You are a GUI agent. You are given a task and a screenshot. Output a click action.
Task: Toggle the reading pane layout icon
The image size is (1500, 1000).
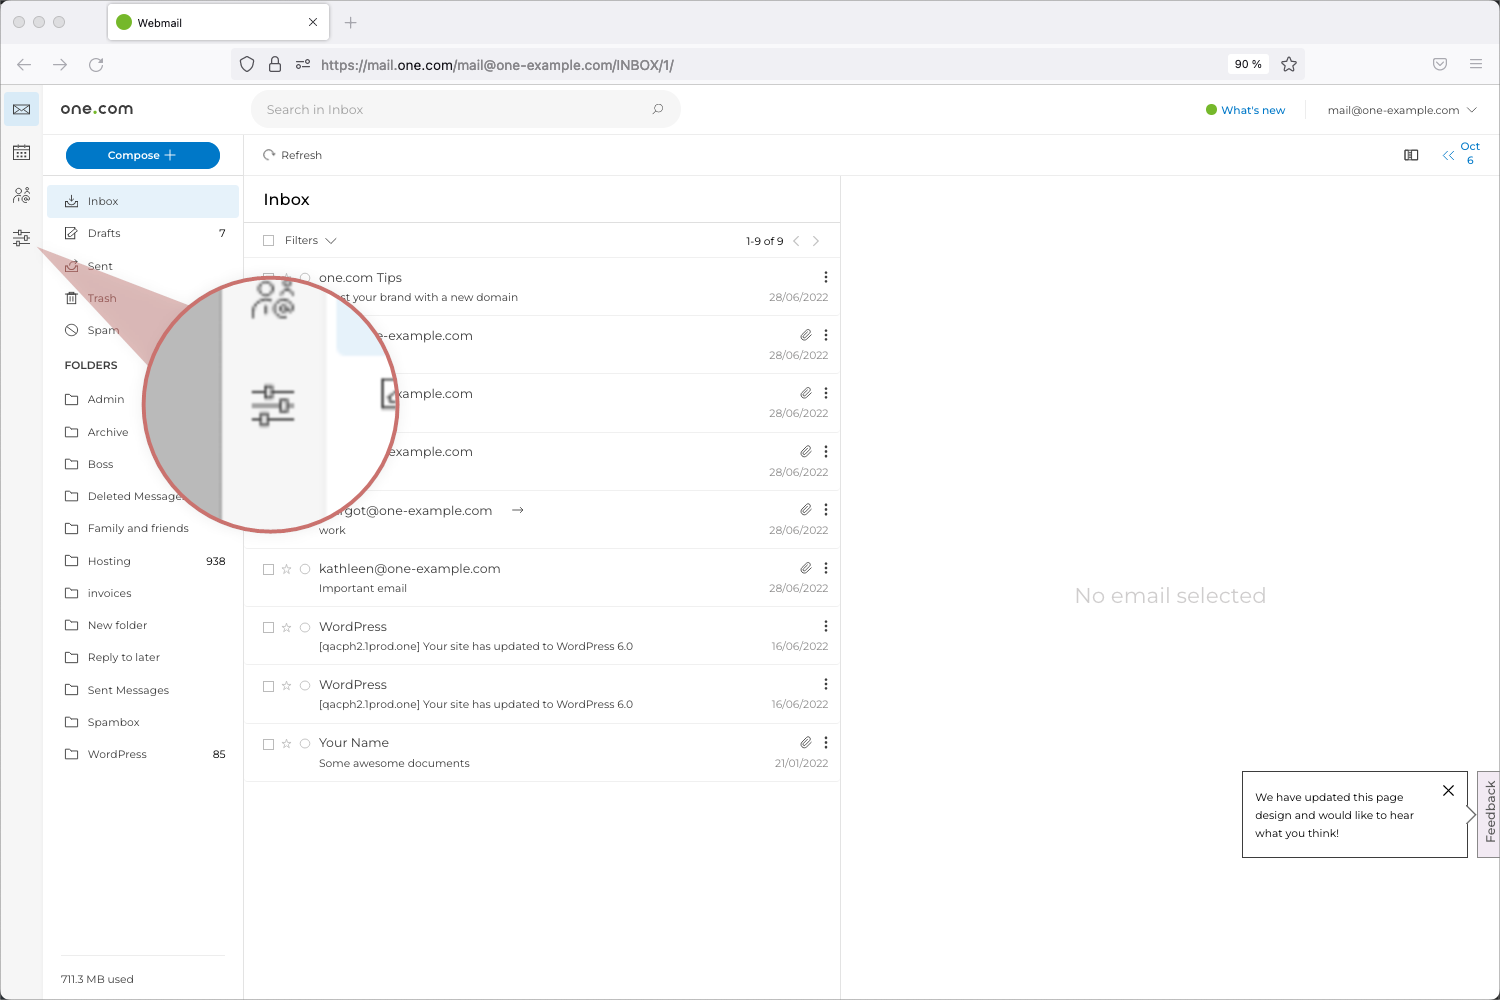pos(1411,155)
